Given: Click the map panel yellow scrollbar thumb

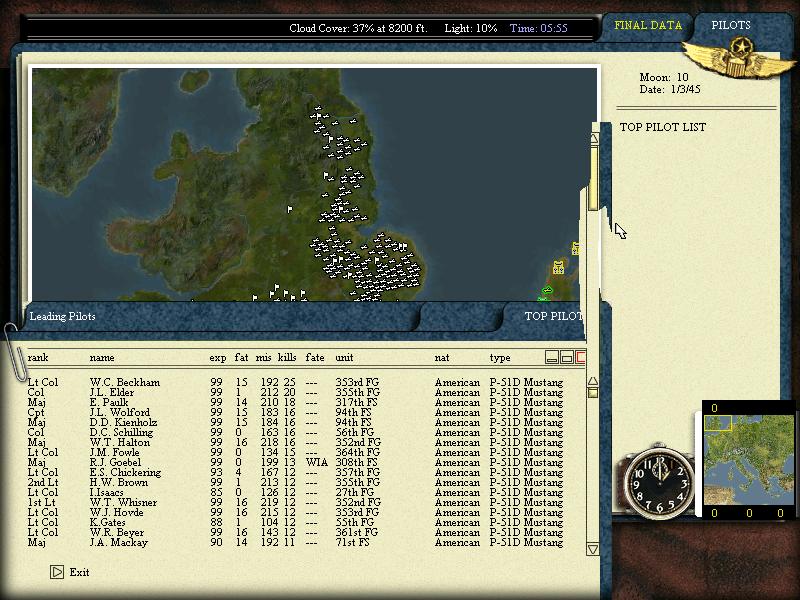Looking at the screenshot, I should point(593,178).
